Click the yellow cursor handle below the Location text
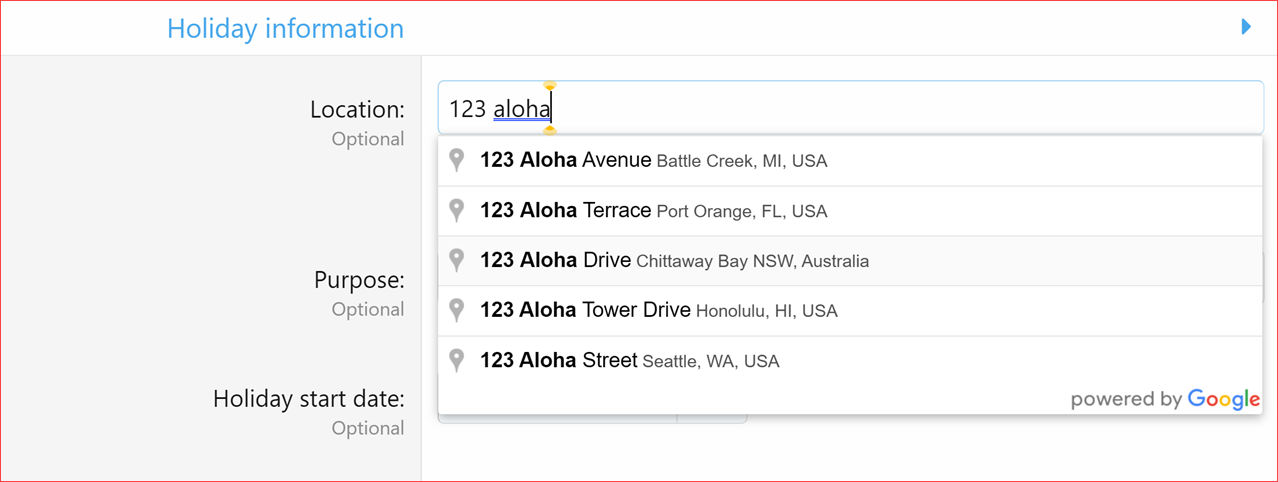Image resolution: width=1278 pixels, height=482 pixels. click(549, 130)
